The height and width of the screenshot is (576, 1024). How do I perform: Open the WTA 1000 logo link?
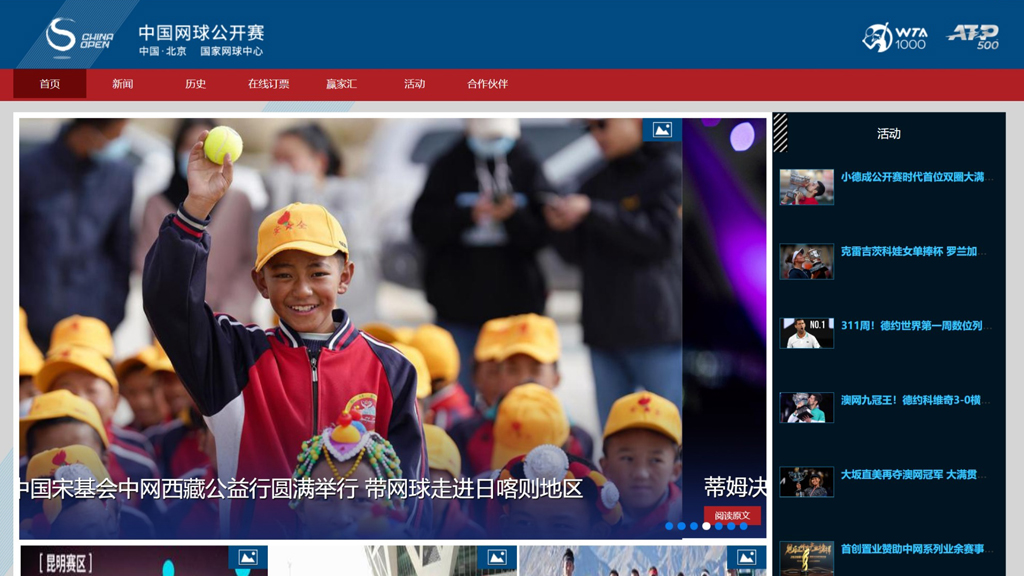[x=894, y=37]
